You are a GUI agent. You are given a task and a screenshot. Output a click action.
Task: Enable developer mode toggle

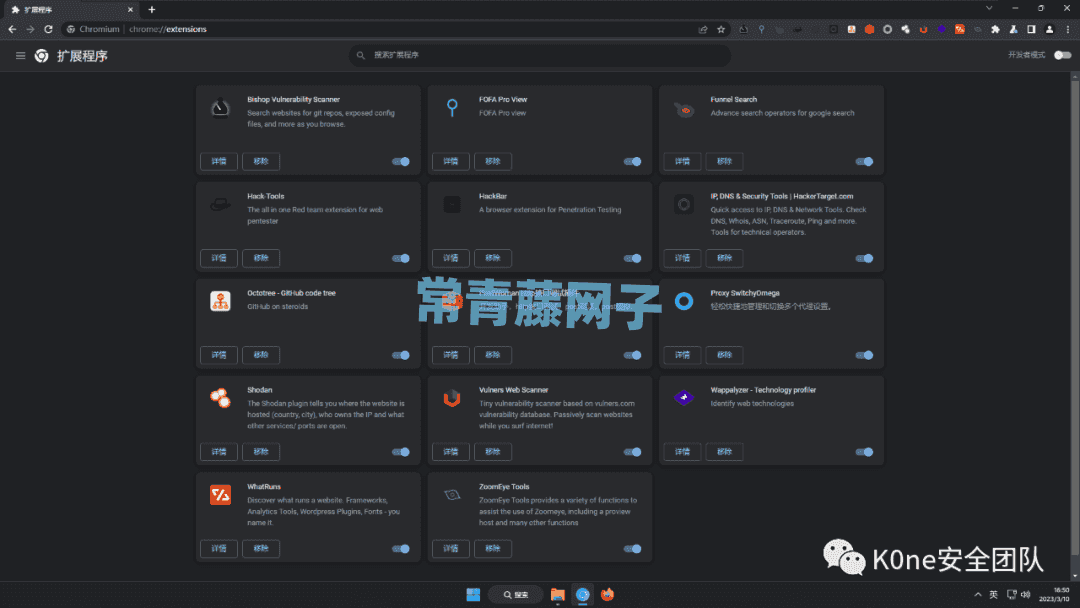(x=1062, y=55)
